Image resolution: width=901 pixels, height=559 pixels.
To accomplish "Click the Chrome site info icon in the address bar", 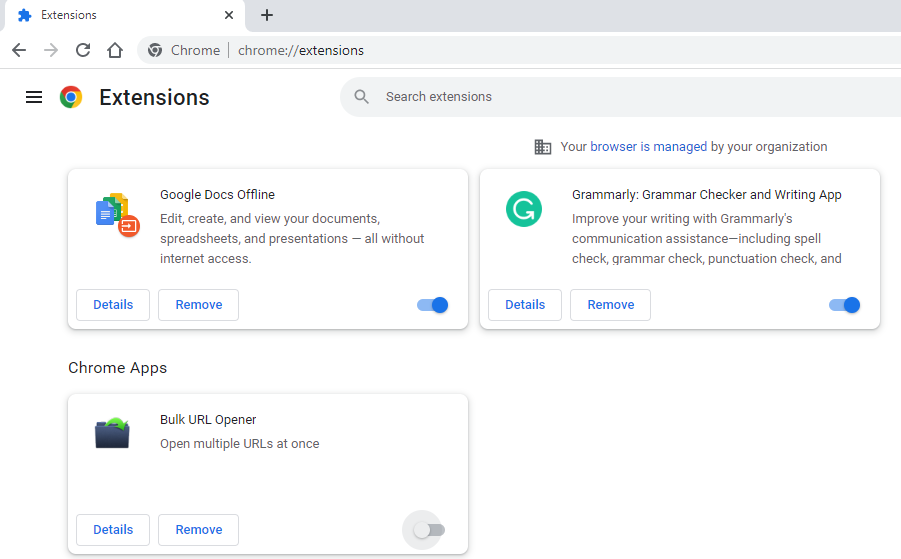I will (x=155, y=50).
